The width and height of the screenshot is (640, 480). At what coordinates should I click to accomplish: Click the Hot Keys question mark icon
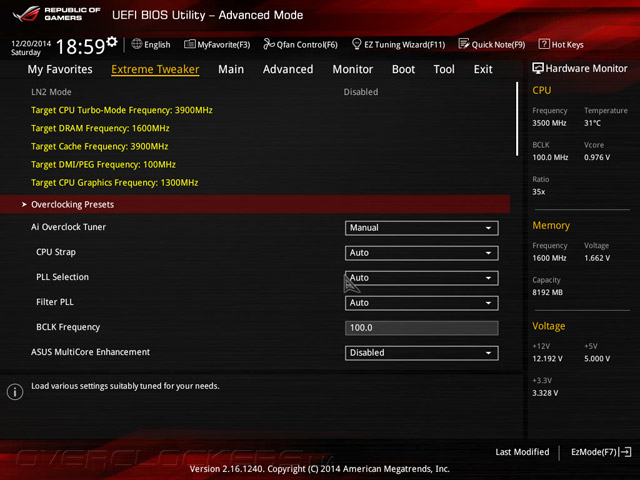click(544, 44)
